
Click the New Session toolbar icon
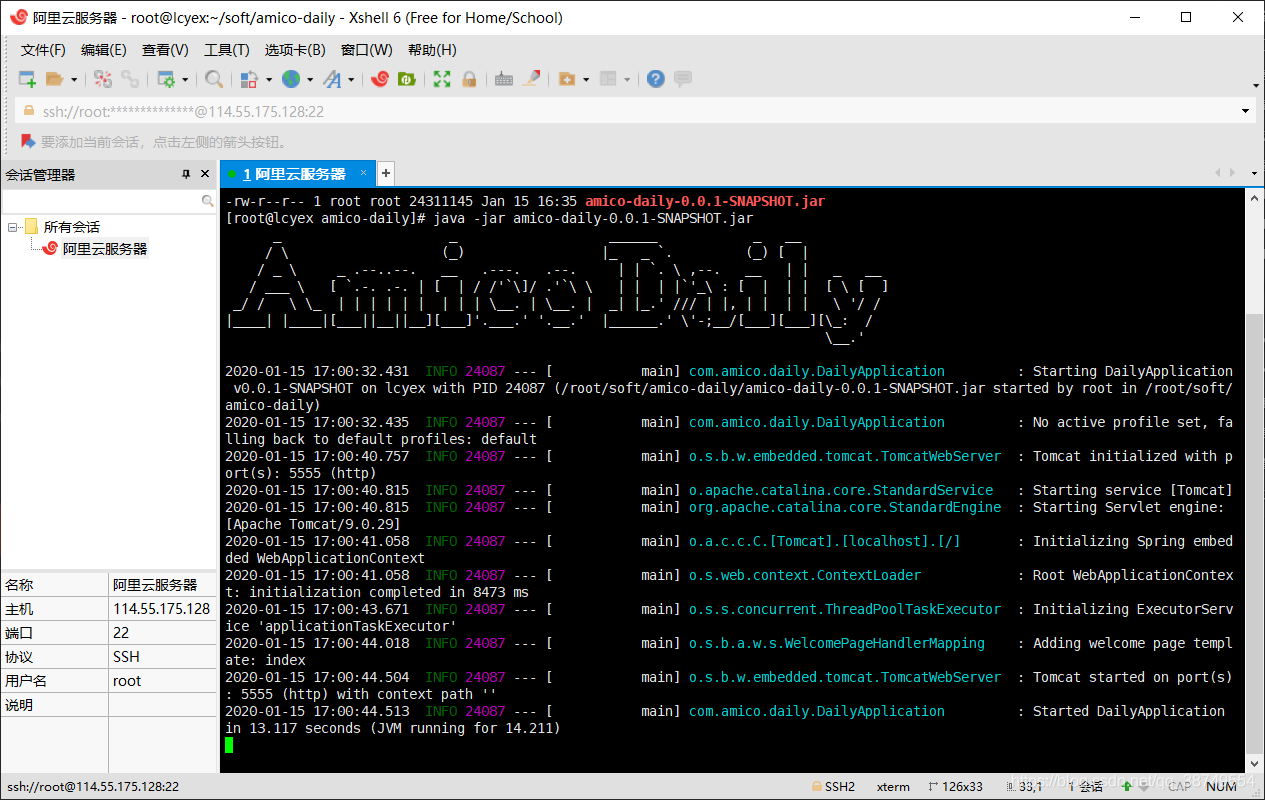tap(27, 79)
